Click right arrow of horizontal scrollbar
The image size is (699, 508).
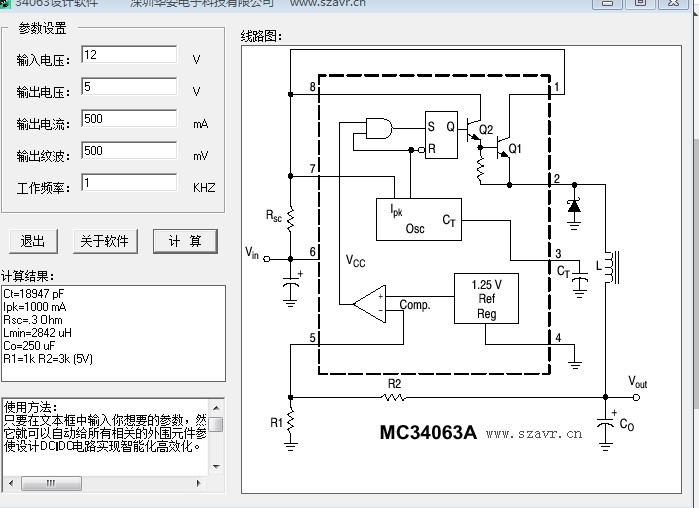pyautogui.click(x=198, y=483)
